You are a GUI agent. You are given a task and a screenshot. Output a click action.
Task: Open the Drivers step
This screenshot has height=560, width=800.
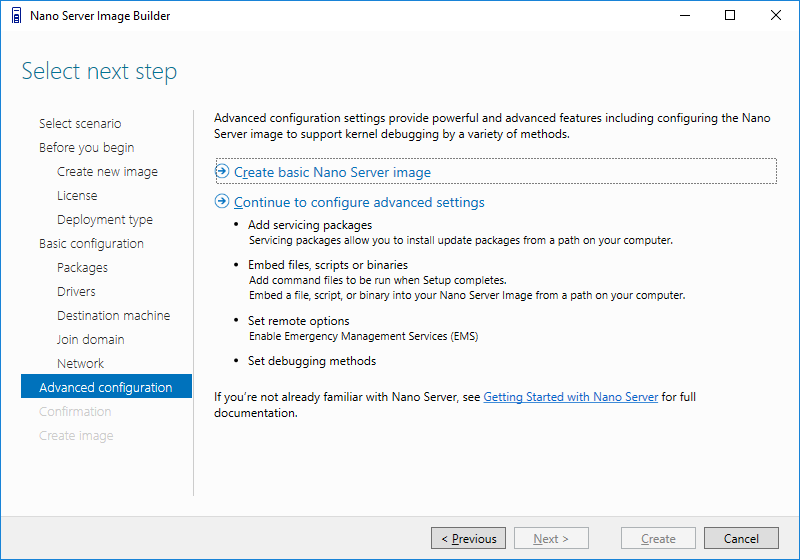coord(76,291)
